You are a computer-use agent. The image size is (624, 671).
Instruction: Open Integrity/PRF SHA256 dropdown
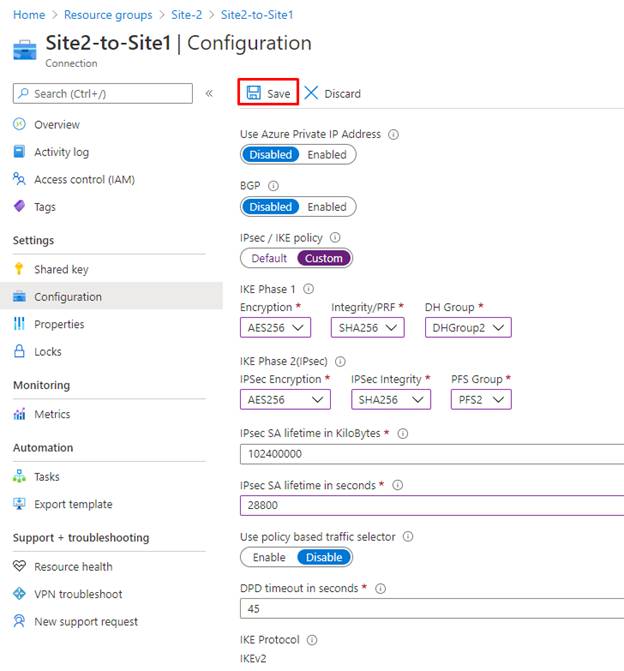click(x=367, y=327)
